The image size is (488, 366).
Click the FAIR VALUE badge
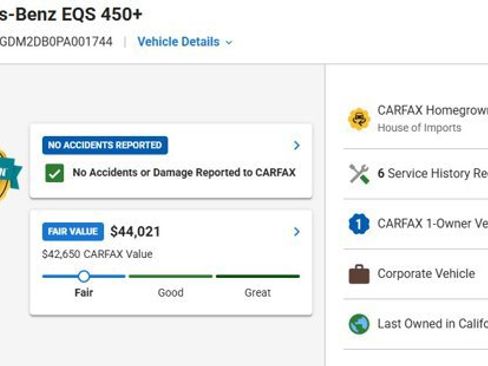[73, 231]
